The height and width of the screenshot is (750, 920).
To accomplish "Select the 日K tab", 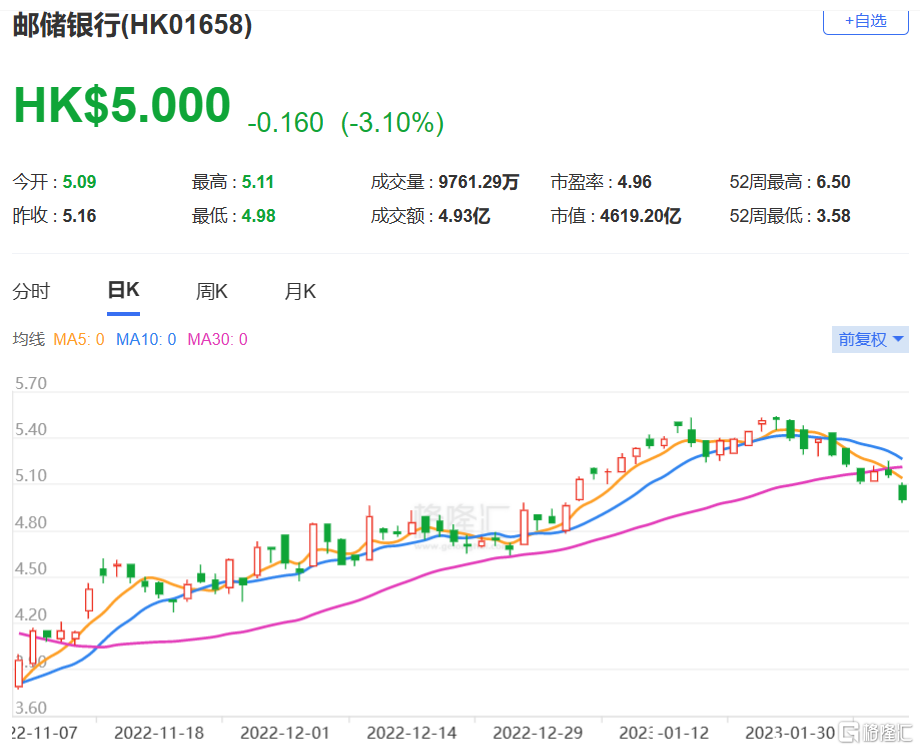I will click(123, 290).
